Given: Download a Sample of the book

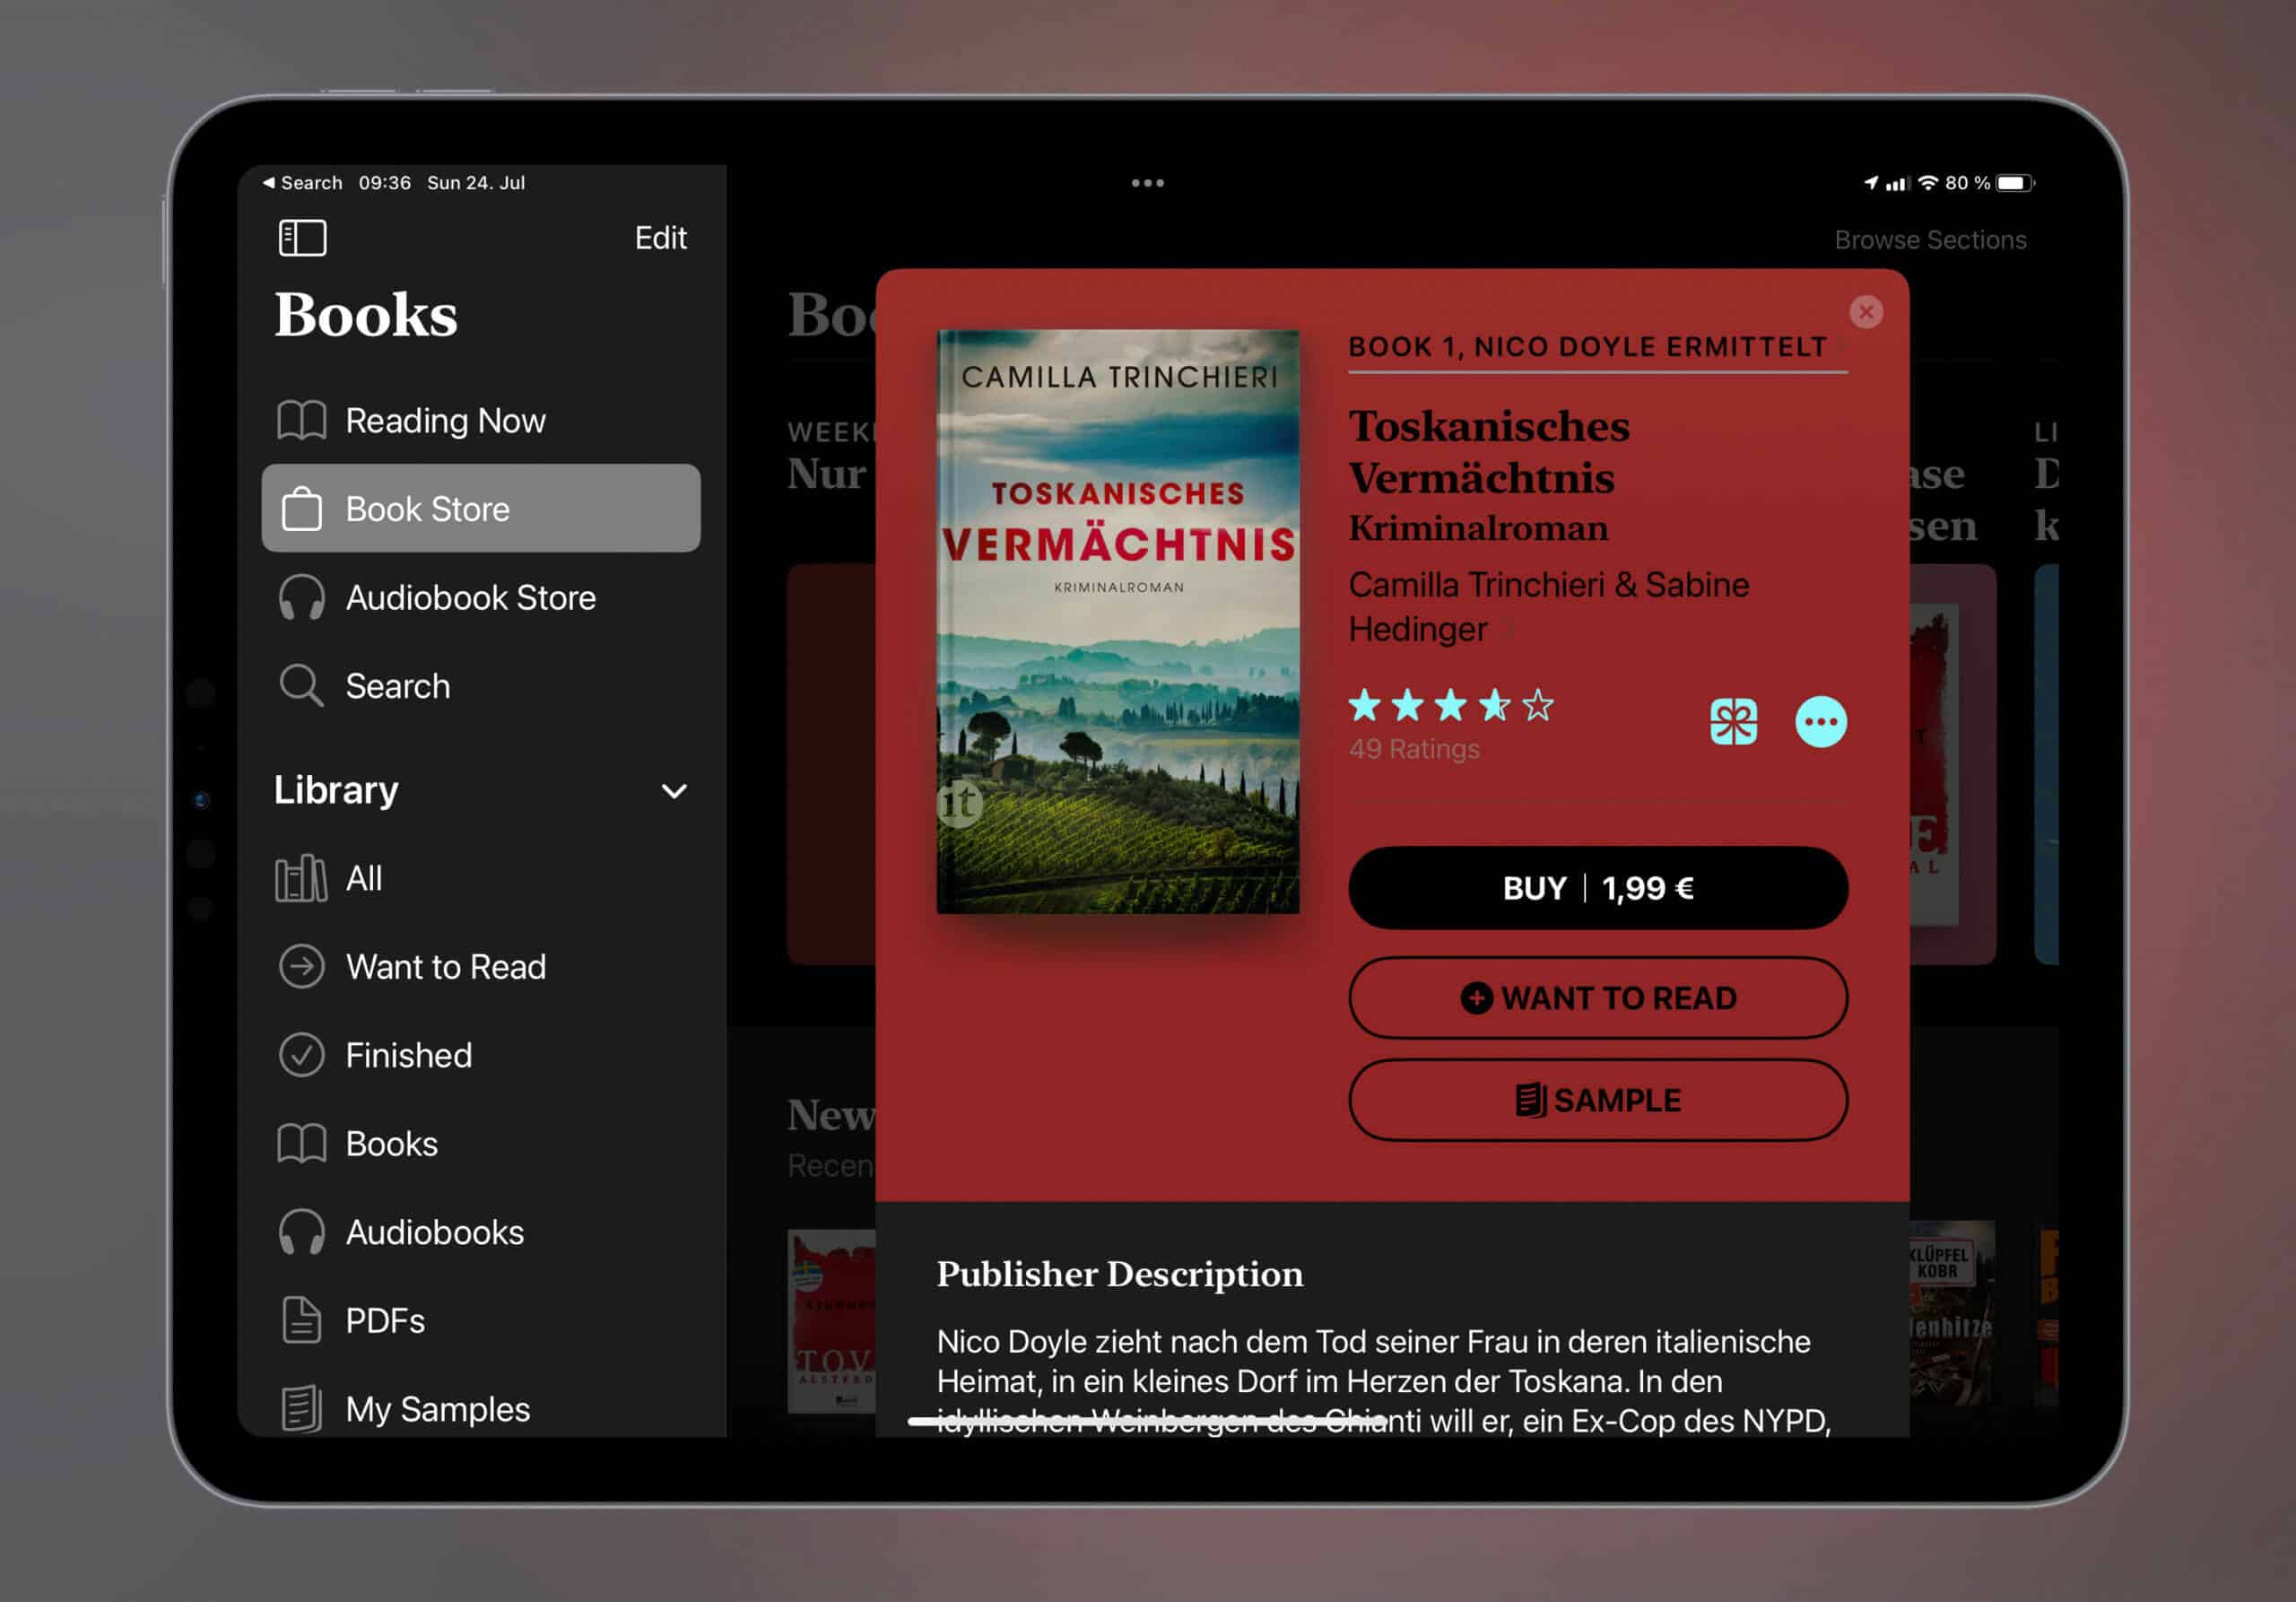Looking at the screenshot, I should tap(1598, 1100).
